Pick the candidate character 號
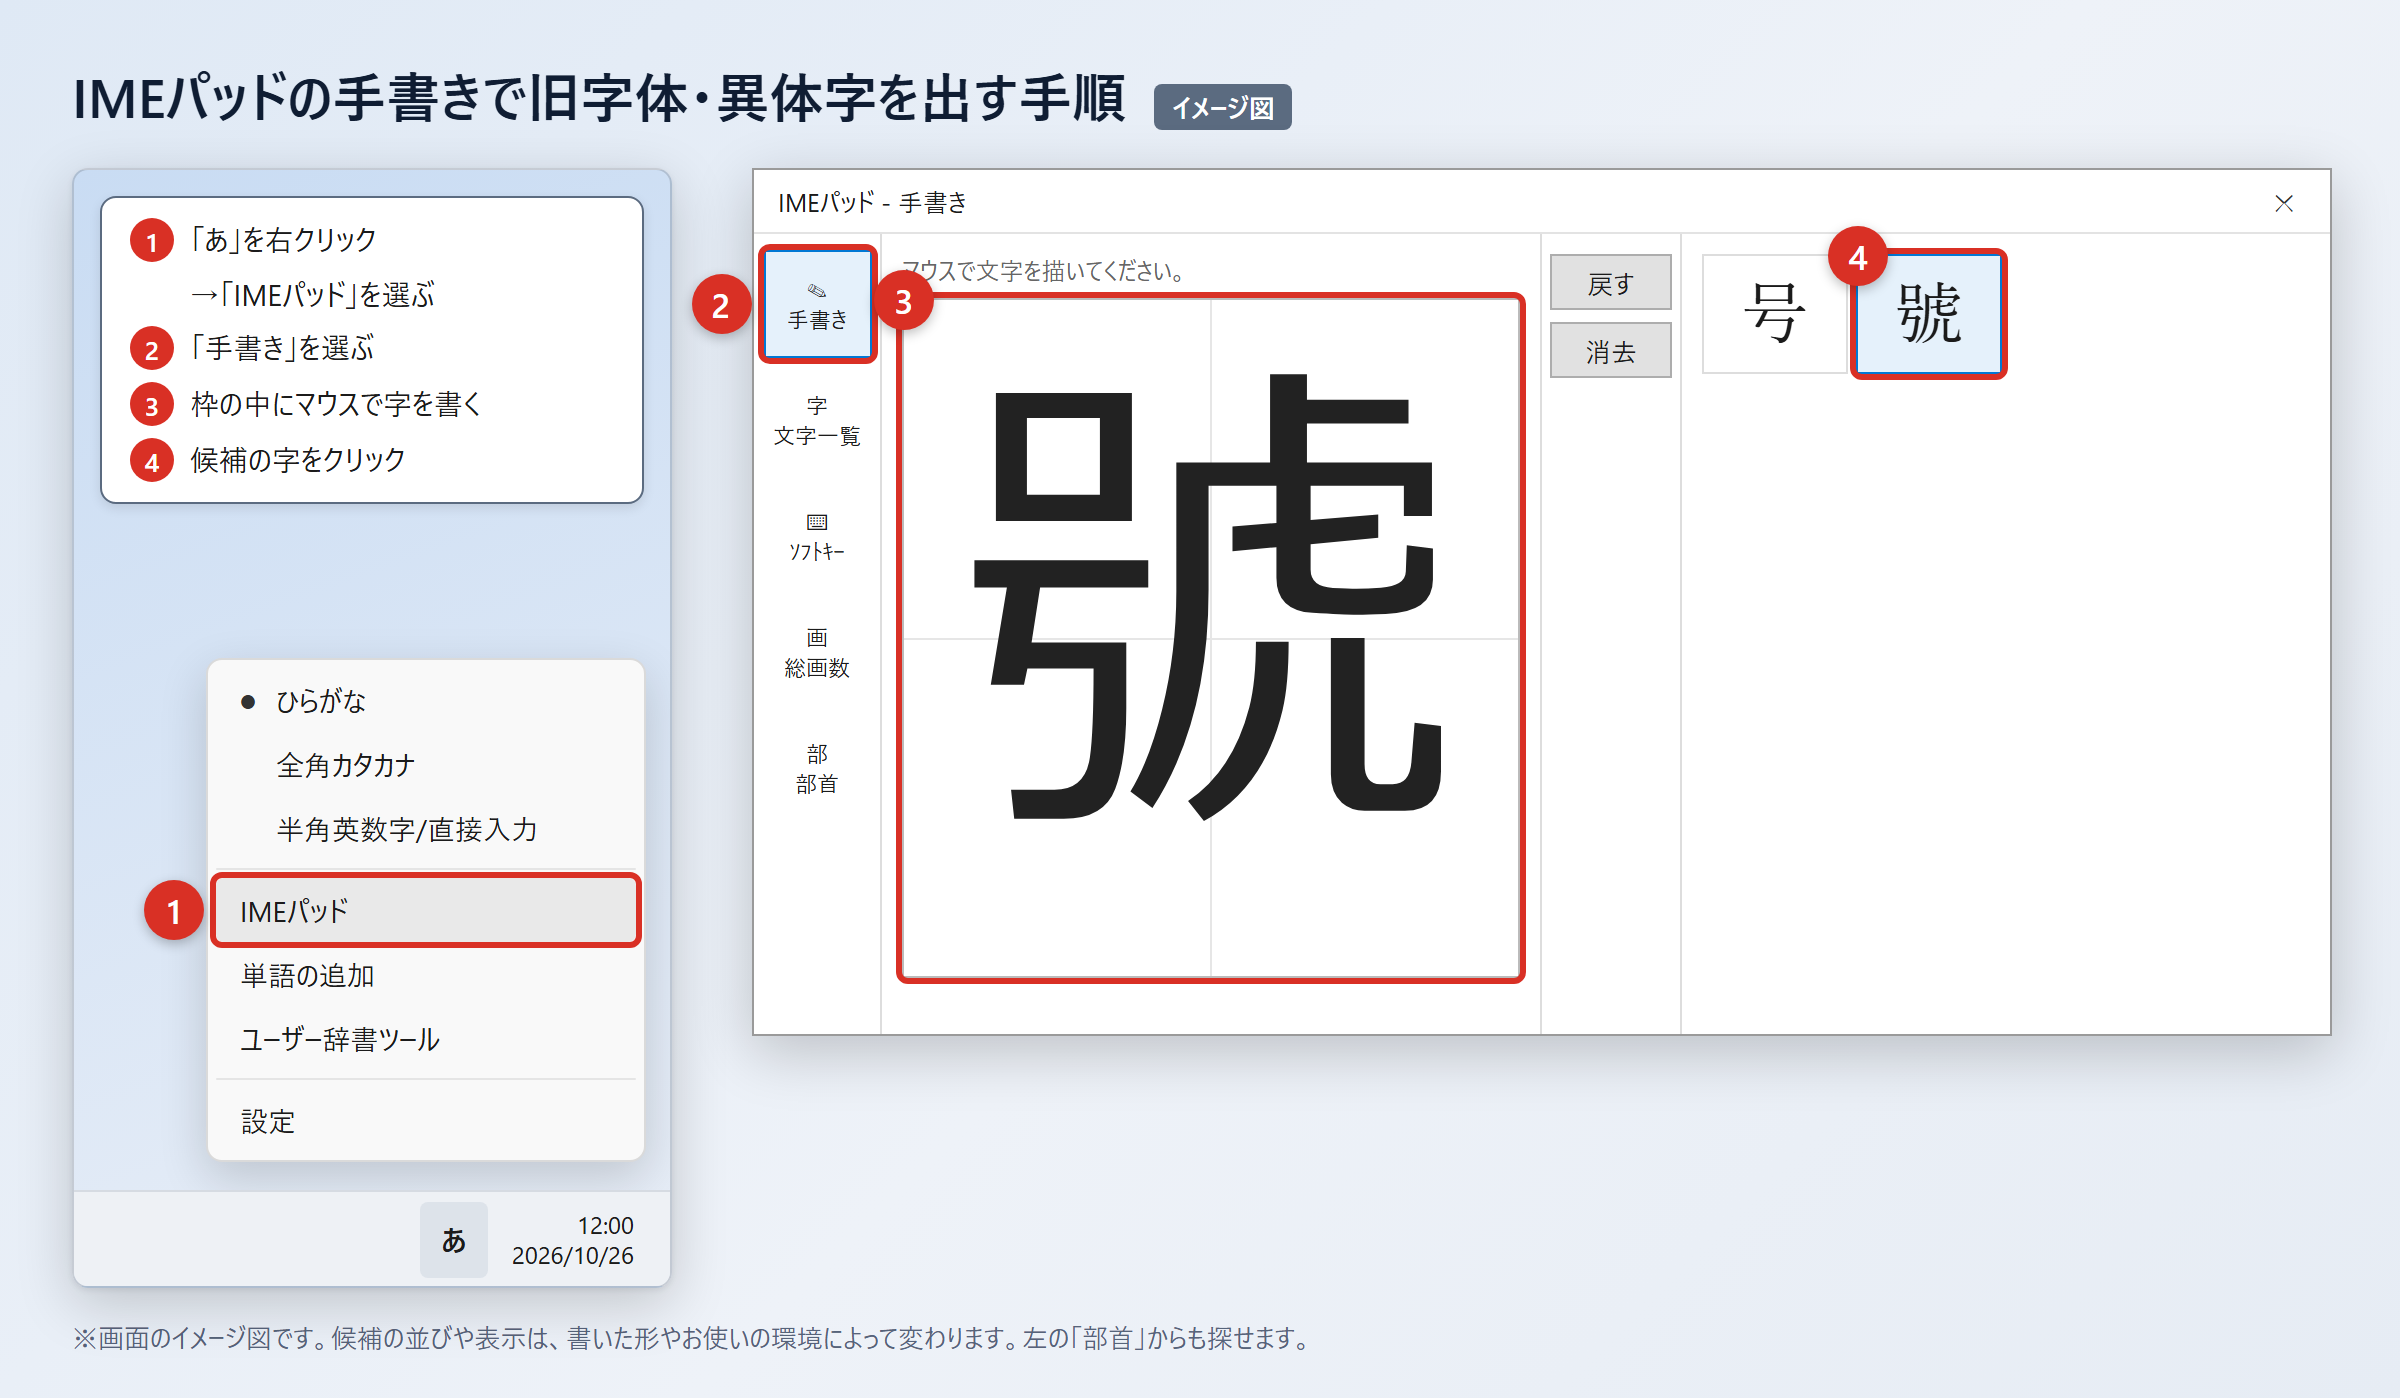Viewport: 2400px width, 1398px height. [x=1929, y=313]
